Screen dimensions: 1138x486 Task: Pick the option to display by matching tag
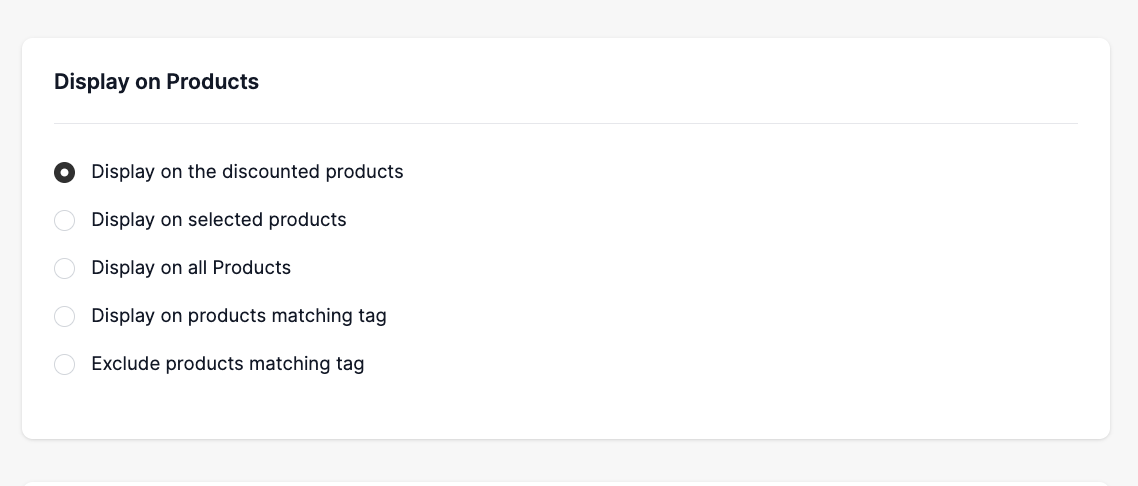[64, 316]
